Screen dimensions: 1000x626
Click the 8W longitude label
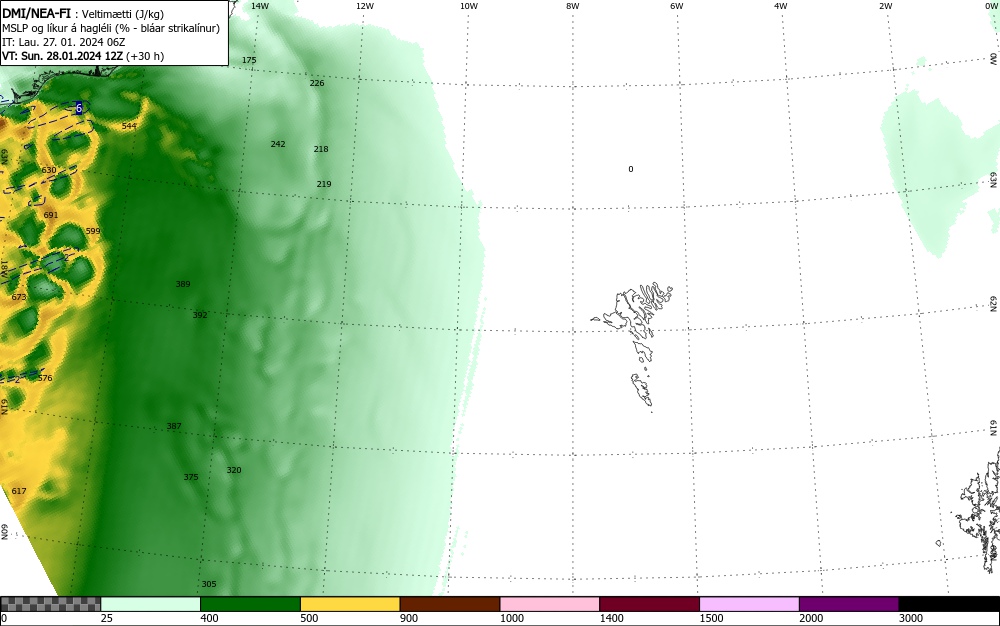(x=573, y=6)
